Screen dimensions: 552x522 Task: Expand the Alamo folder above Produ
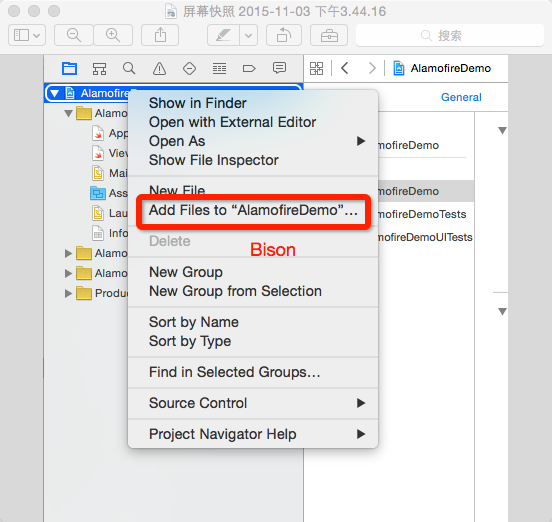tap(68, 273)
